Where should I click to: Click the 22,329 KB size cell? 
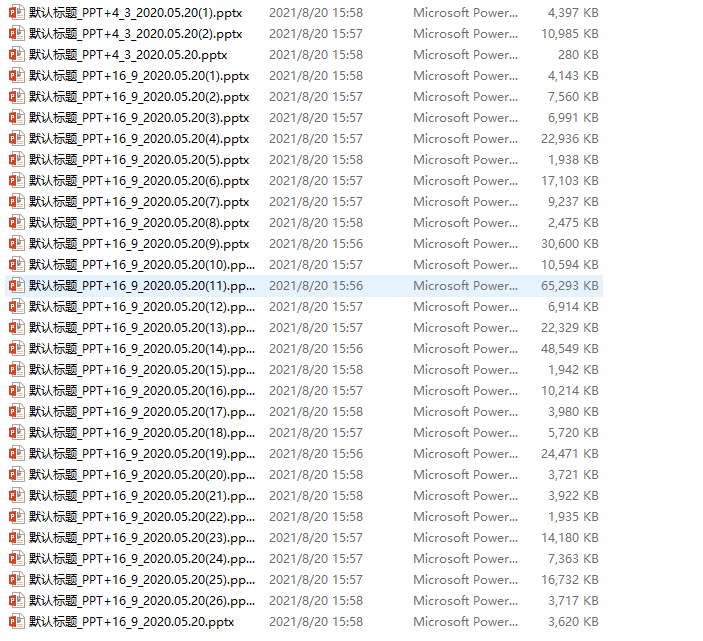tap(570, 328)
